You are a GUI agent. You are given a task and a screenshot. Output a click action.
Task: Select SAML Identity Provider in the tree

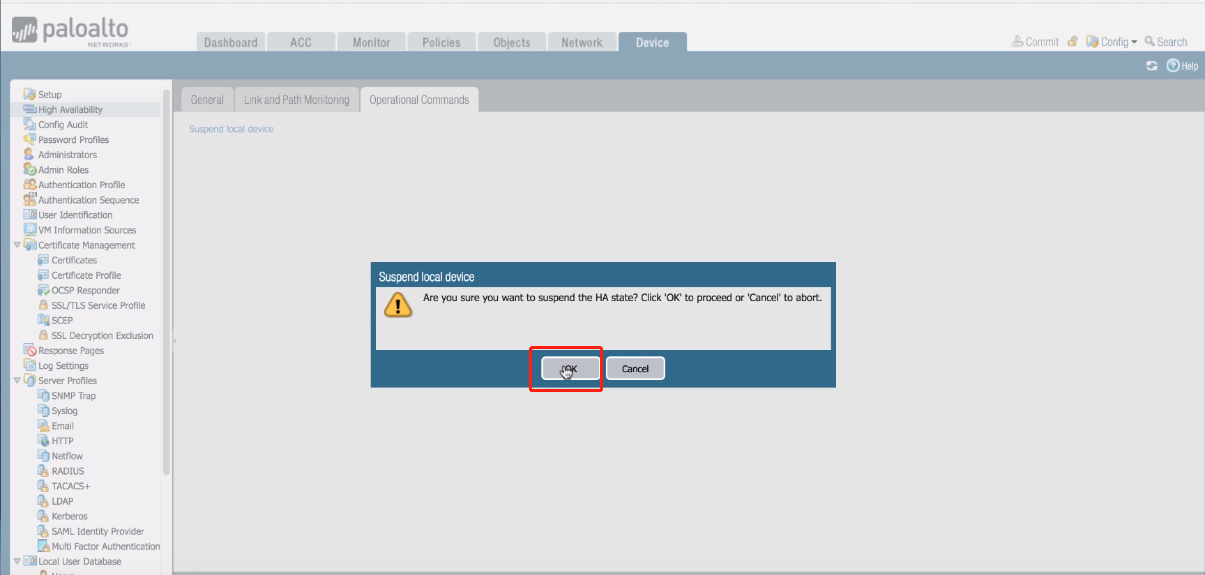[97, 531]
